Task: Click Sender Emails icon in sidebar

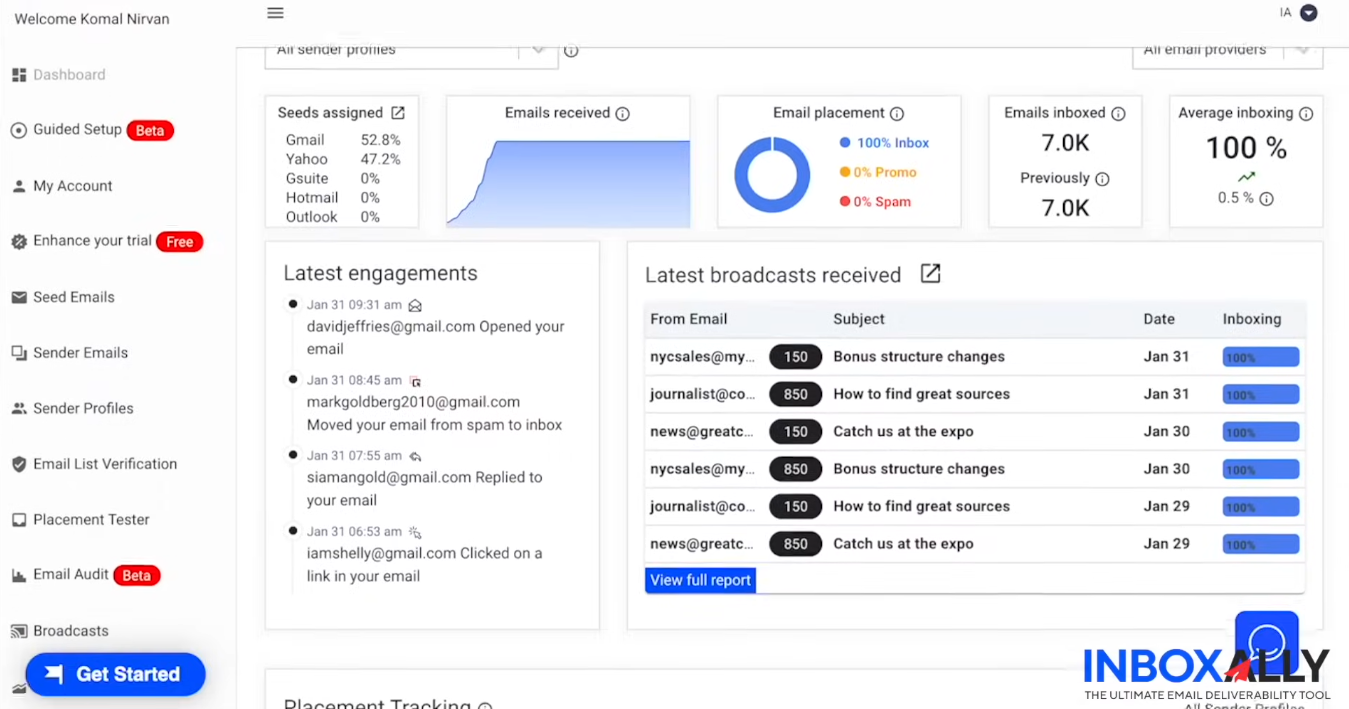Action: [x=18, y=353]
